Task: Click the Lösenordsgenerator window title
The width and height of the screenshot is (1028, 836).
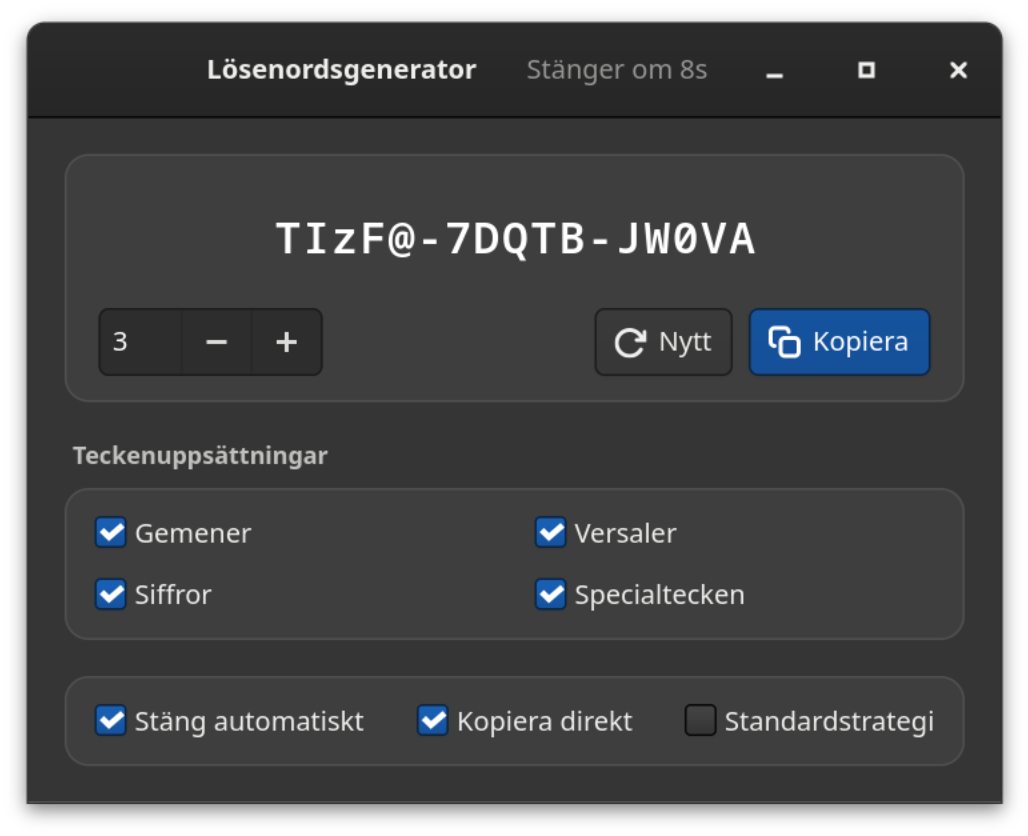Action: click(x=342, y=70)
